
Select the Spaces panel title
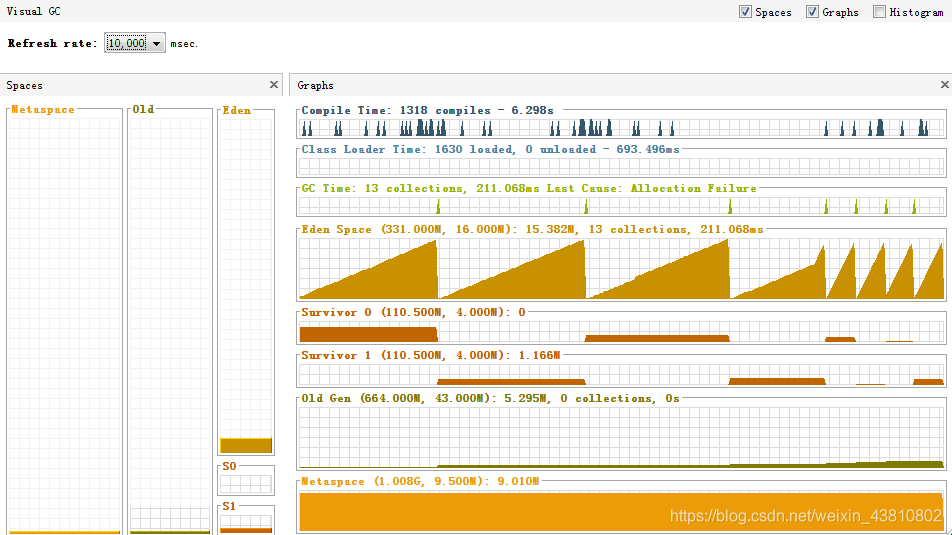[x=24, y=86]
